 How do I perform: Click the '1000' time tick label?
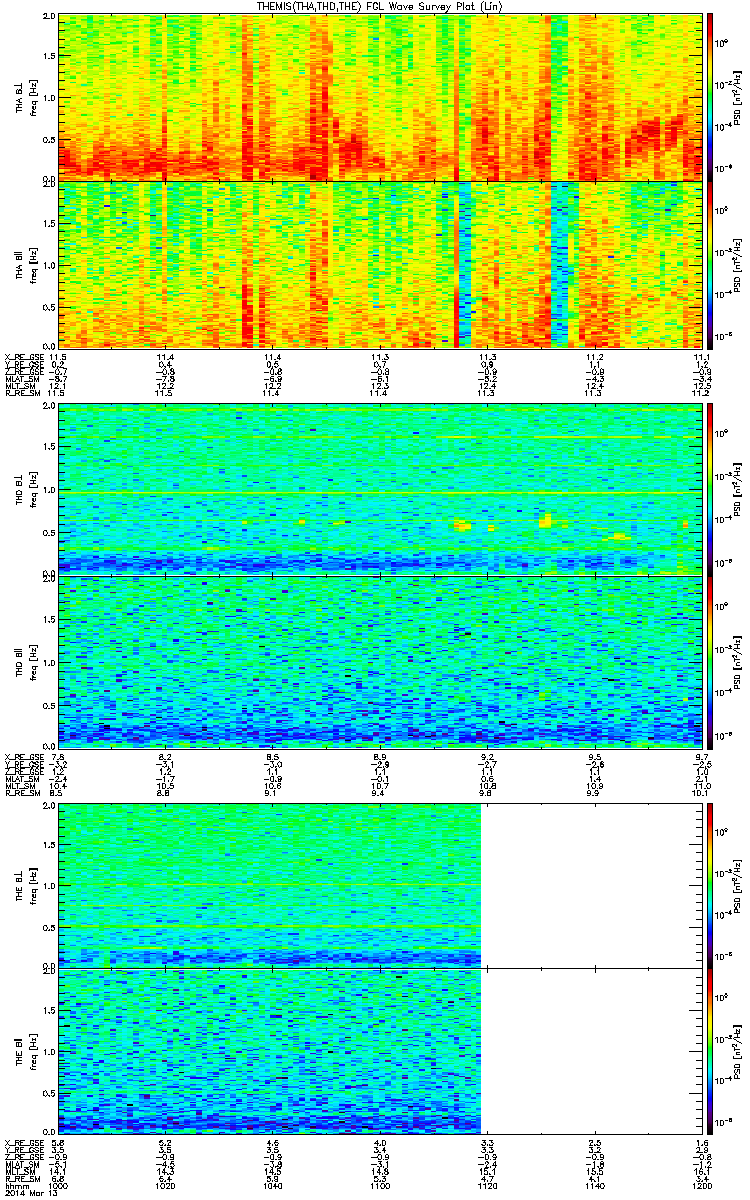click(58, 1185)
